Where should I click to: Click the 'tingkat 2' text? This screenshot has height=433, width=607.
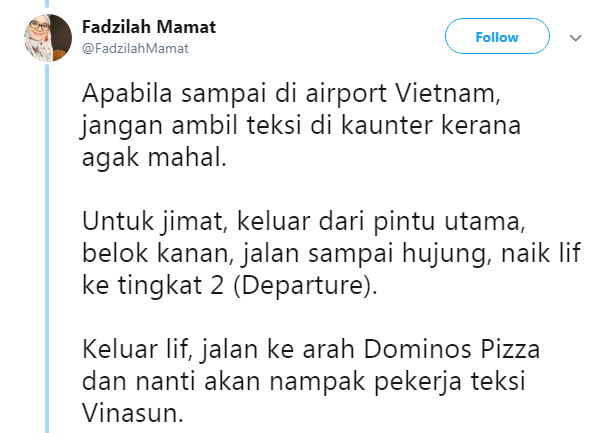click(170, 286)
